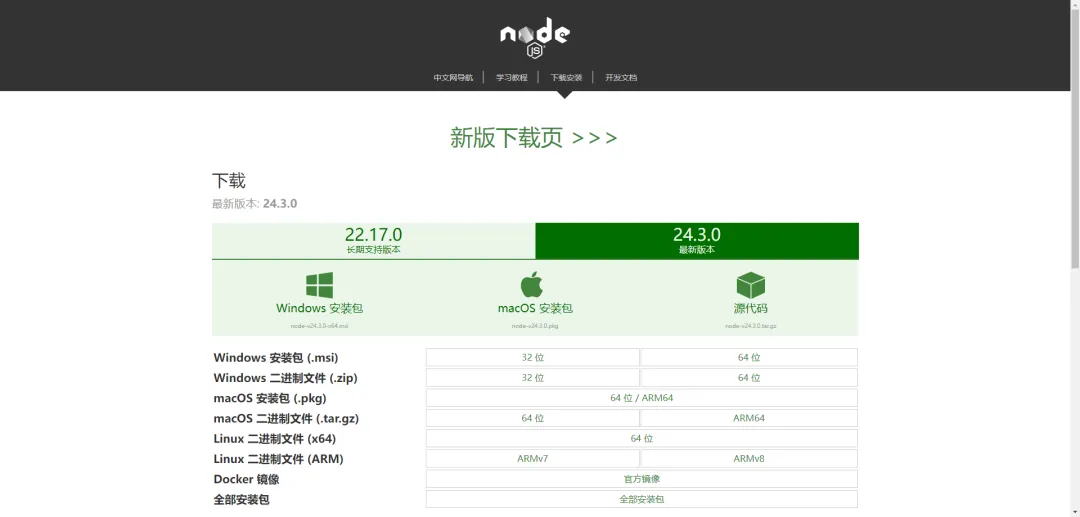Screen dimensions: 1080x517
Task: Download Windows .msi 64 位
Action: coord(749,357)
